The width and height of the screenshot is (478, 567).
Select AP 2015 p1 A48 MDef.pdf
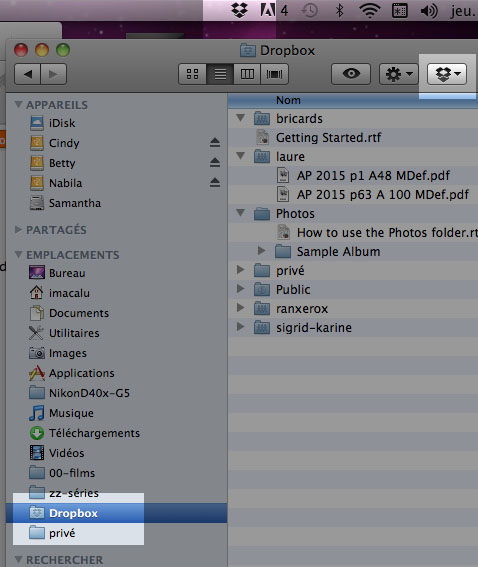point(373,176)
